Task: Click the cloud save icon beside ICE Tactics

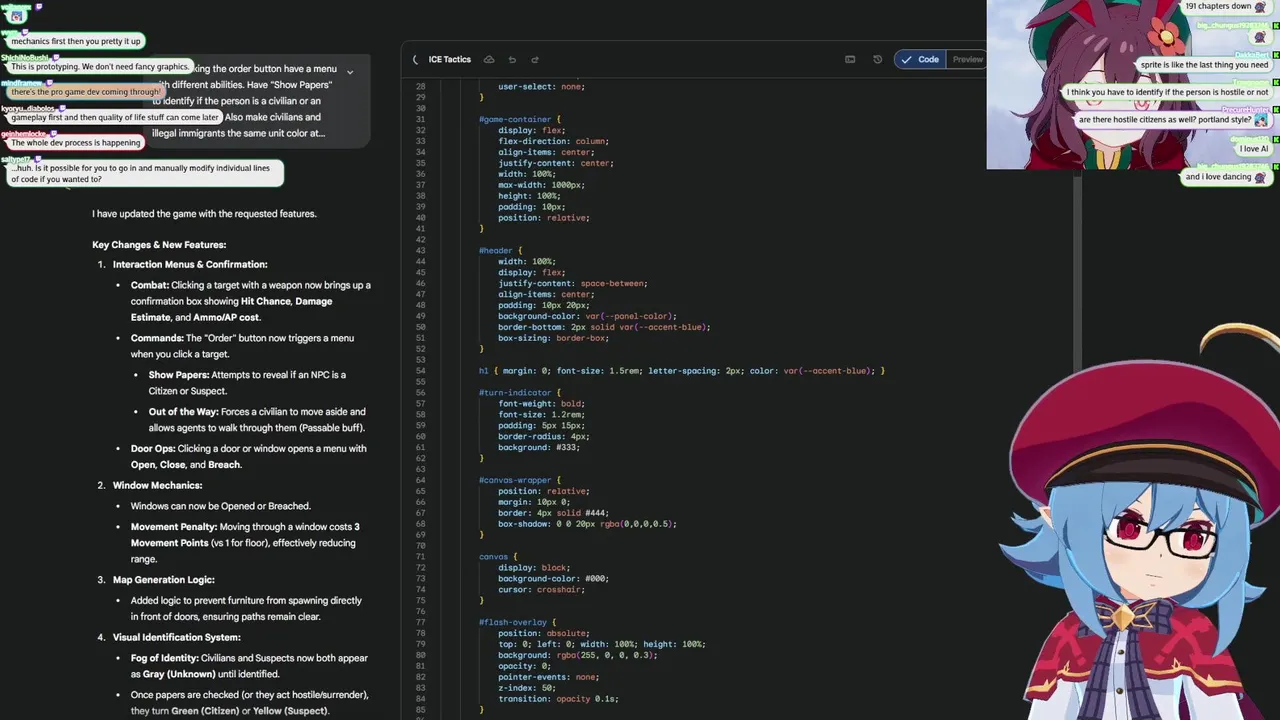Action: click(489, 60)
